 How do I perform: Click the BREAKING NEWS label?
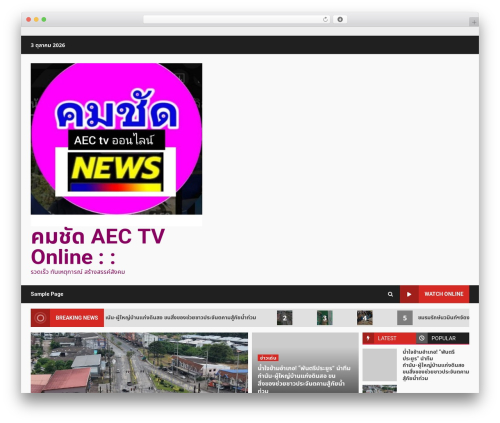click(x=77, y=318)
